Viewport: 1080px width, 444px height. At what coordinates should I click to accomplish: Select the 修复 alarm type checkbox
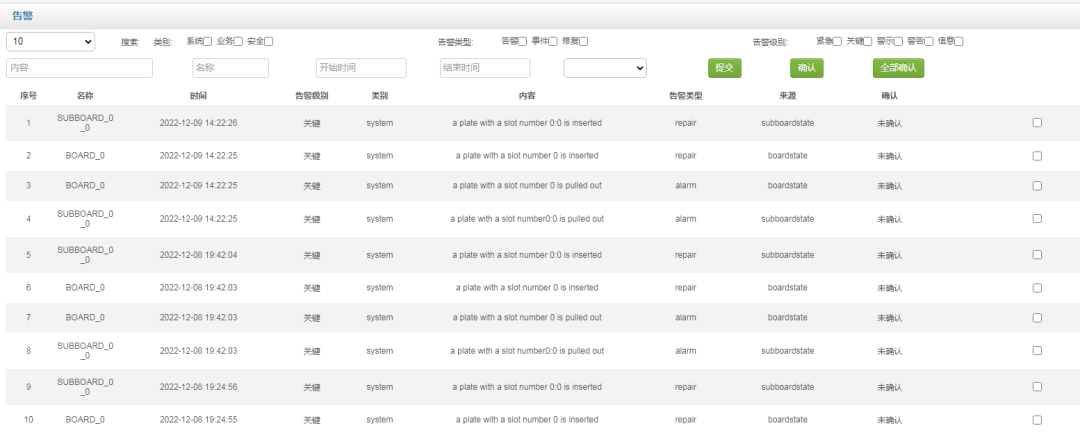click(584, 41)
